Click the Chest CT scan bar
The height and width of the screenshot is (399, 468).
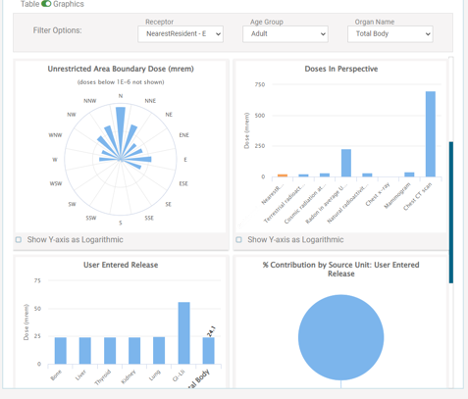click(431, 134)
